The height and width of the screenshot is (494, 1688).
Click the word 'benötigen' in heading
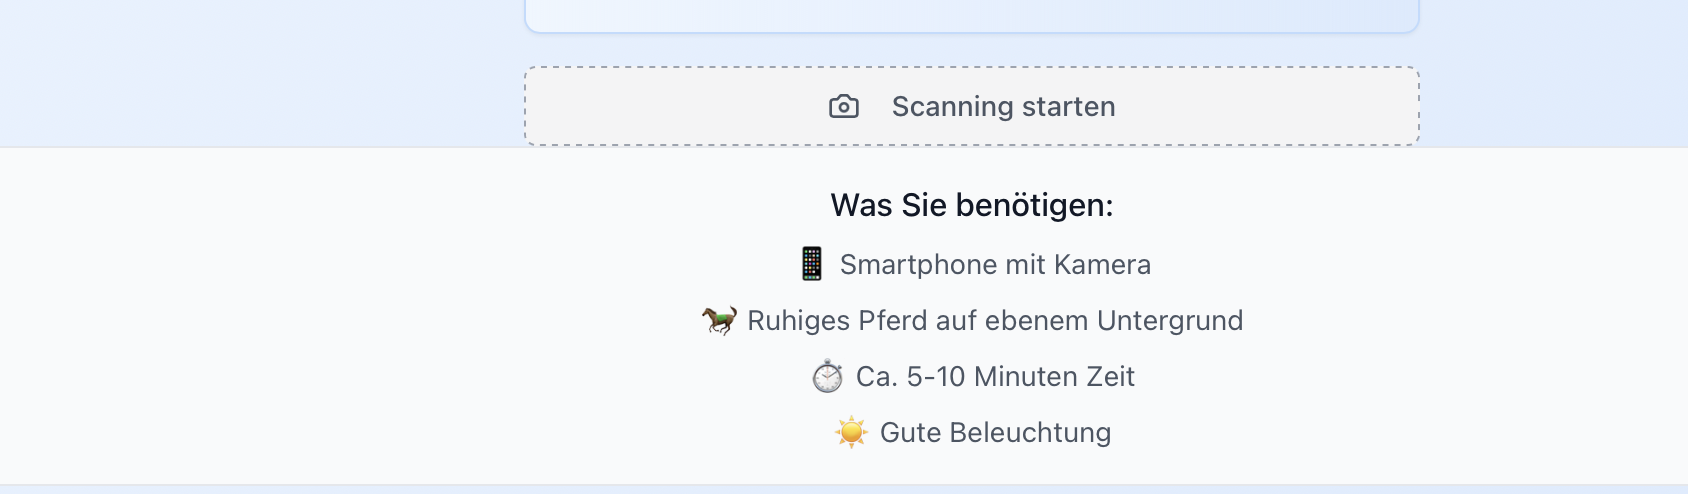[1030, 205]
